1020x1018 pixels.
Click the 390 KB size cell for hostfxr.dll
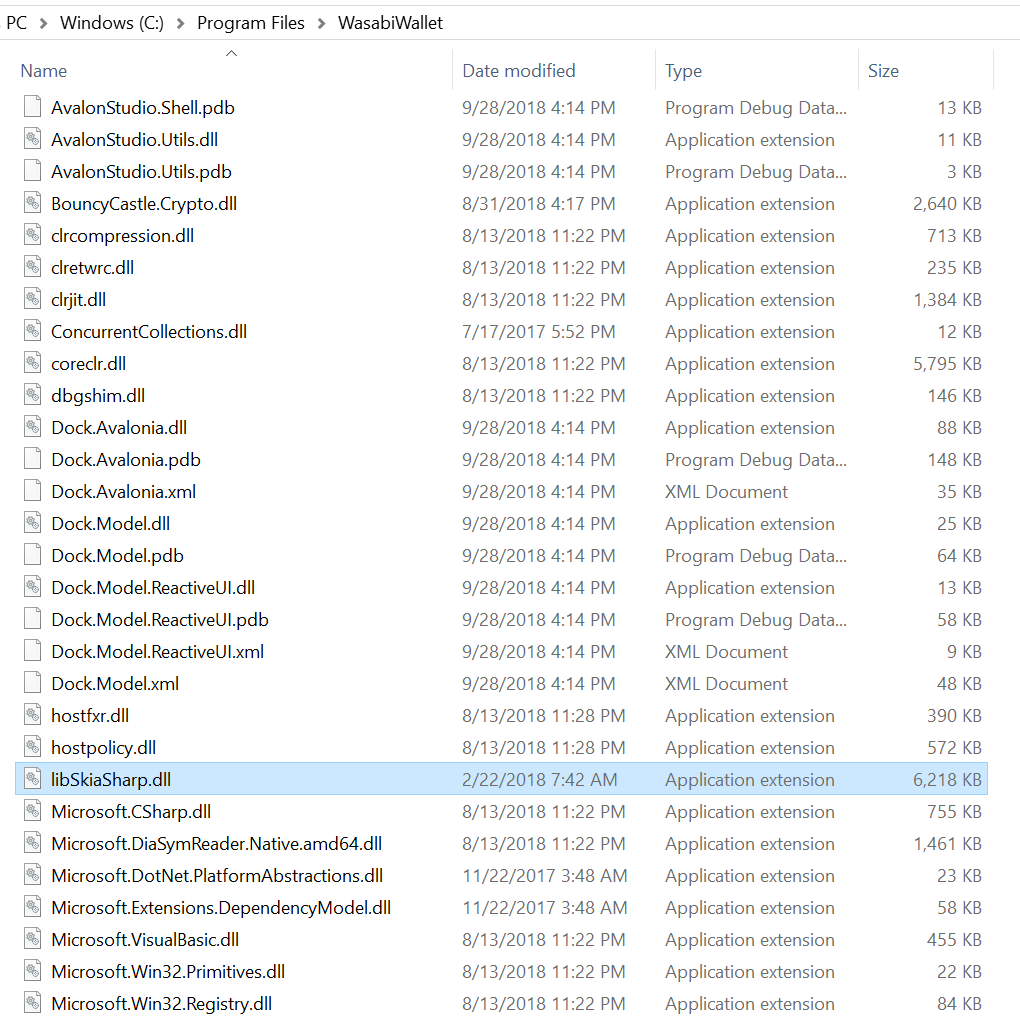tap(954, 716)
